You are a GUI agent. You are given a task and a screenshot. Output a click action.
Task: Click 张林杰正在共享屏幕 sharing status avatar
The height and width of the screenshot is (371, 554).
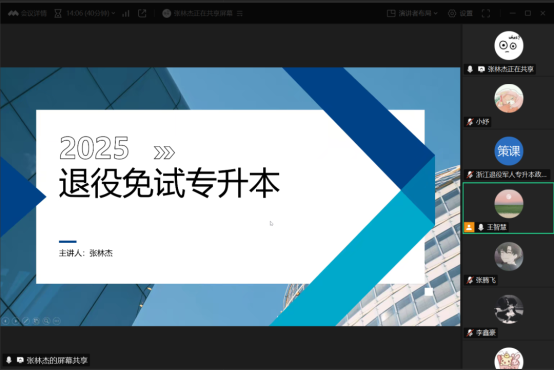point(167,13)
